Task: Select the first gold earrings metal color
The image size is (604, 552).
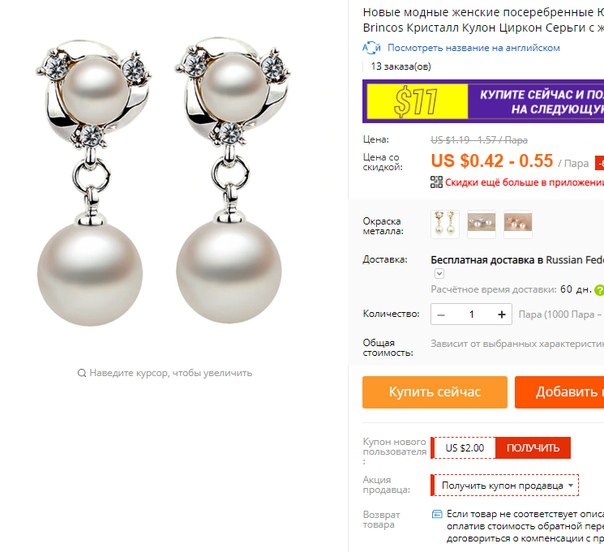Action: coord(445,223)
